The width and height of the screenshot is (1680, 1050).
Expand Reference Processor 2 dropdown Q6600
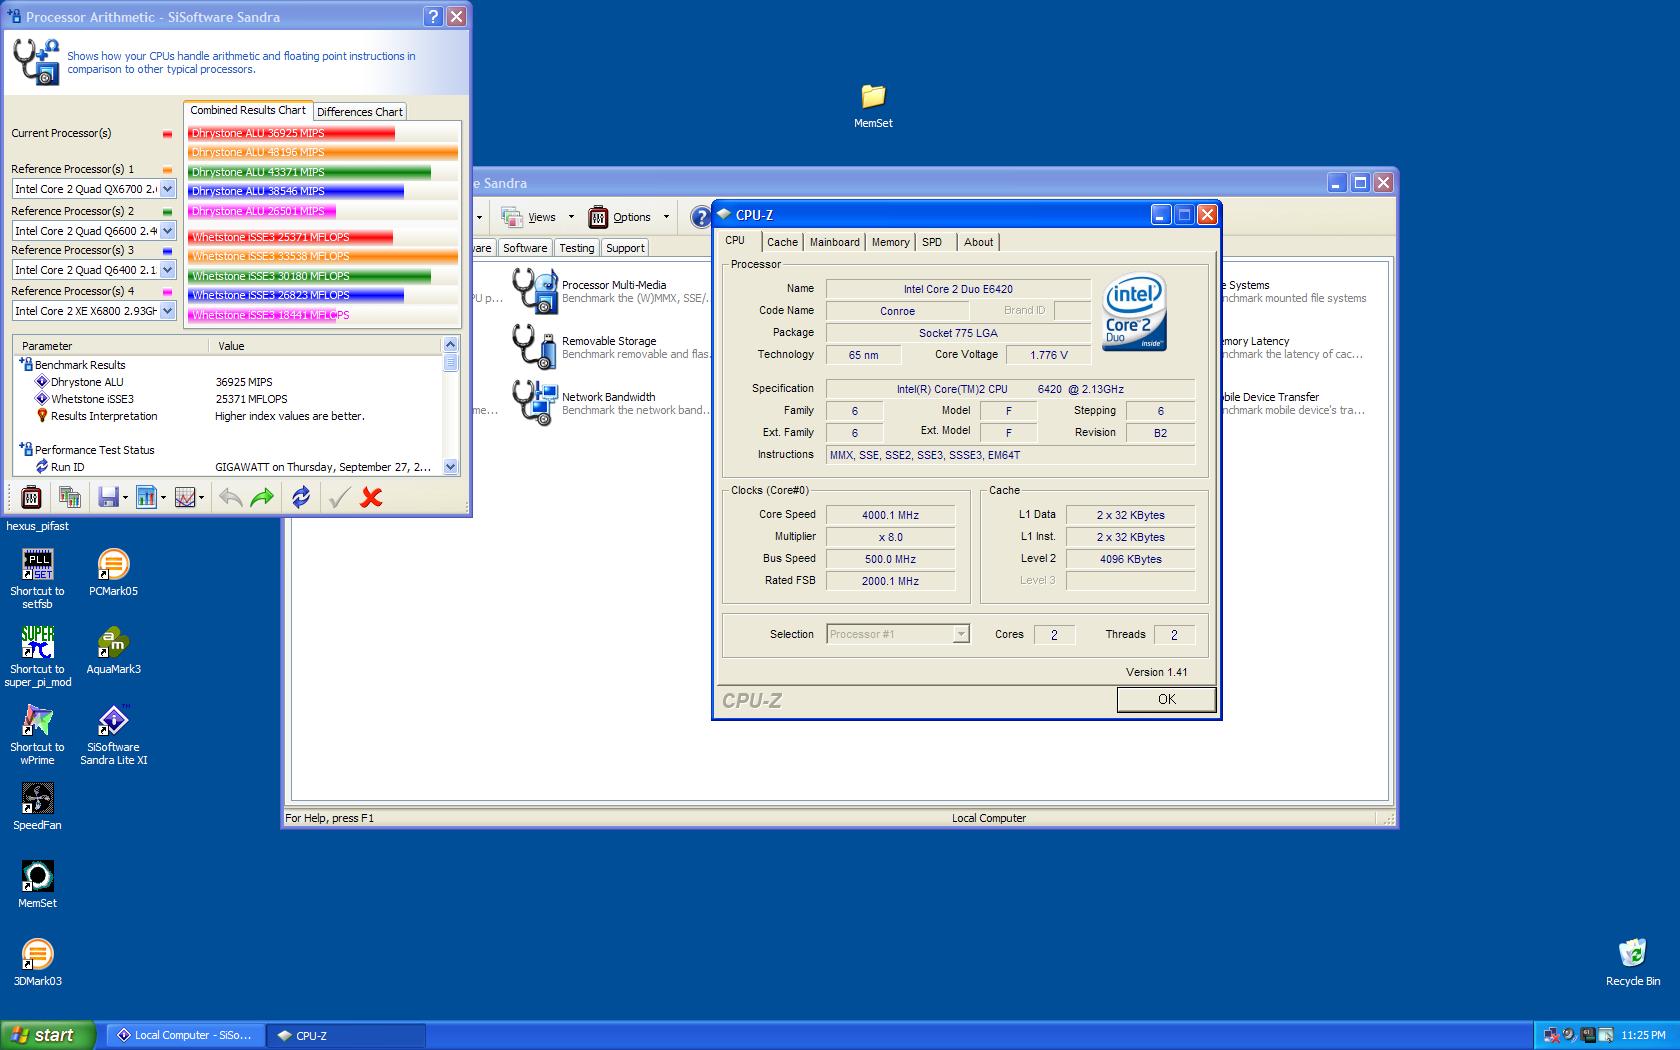coord(167,231)
